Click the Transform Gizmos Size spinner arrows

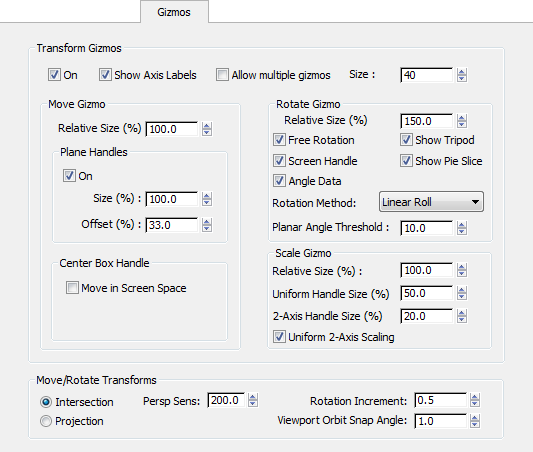click(x=462, y=75)
